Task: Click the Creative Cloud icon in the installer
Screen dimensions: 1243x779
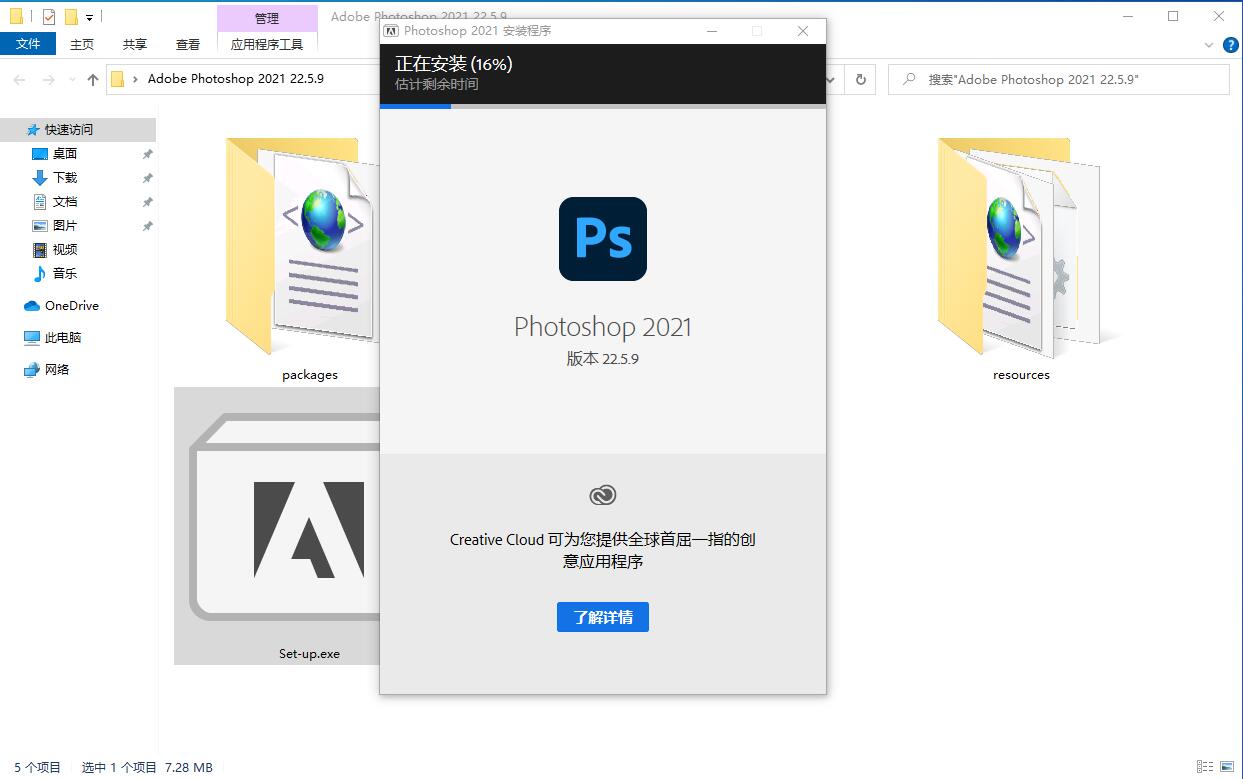Action: 602,494
